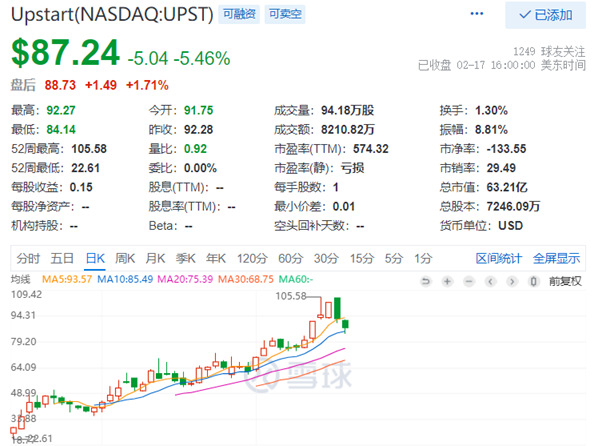The image size is (610, 446).
Task: Click the 105.58 high marker on chart
Action: pos(291,296)
